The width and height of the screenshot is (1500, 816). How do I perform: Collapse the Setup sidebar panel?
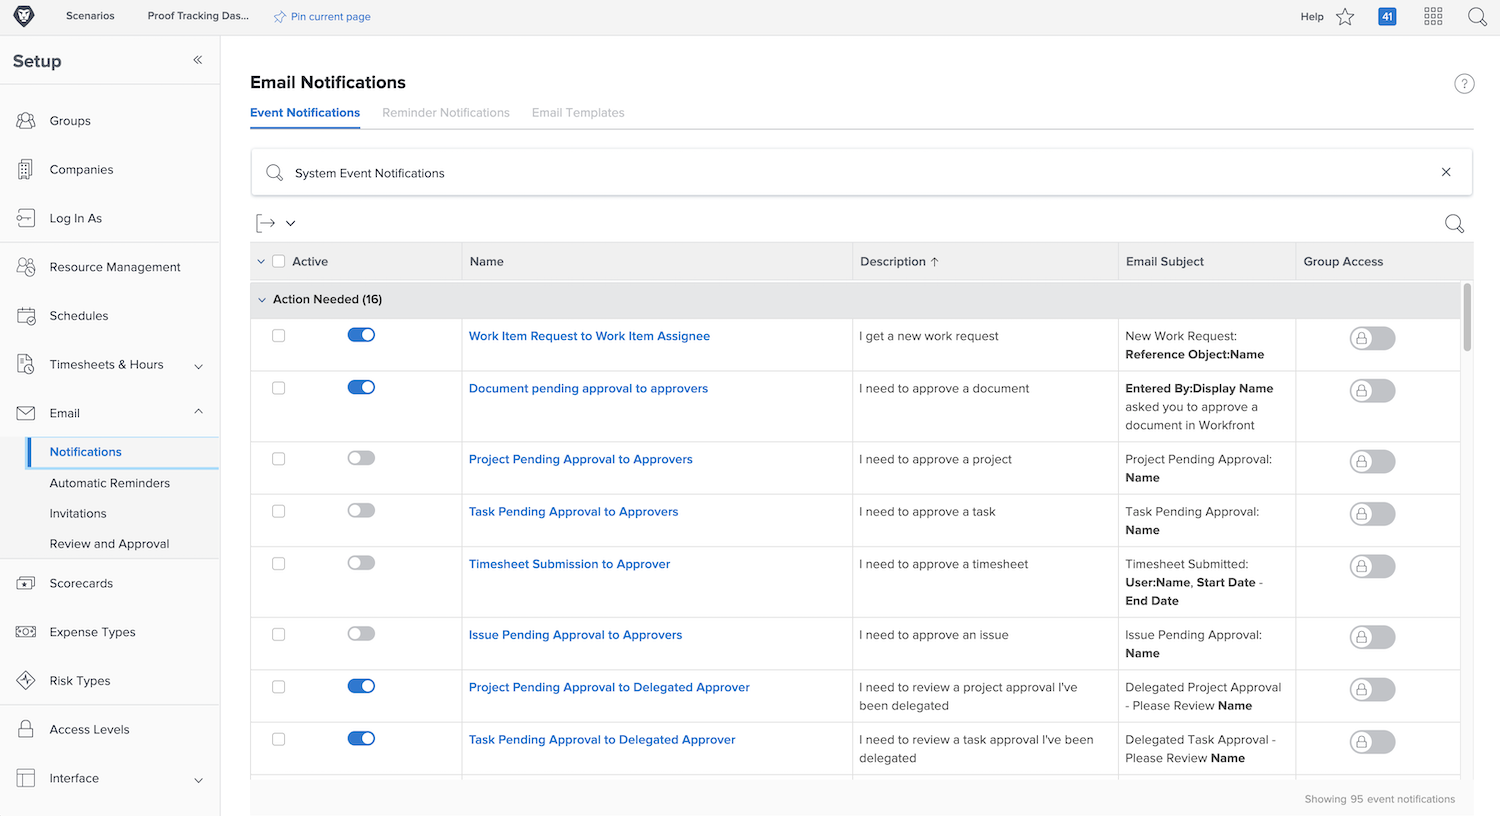click(x=198, y=60)
